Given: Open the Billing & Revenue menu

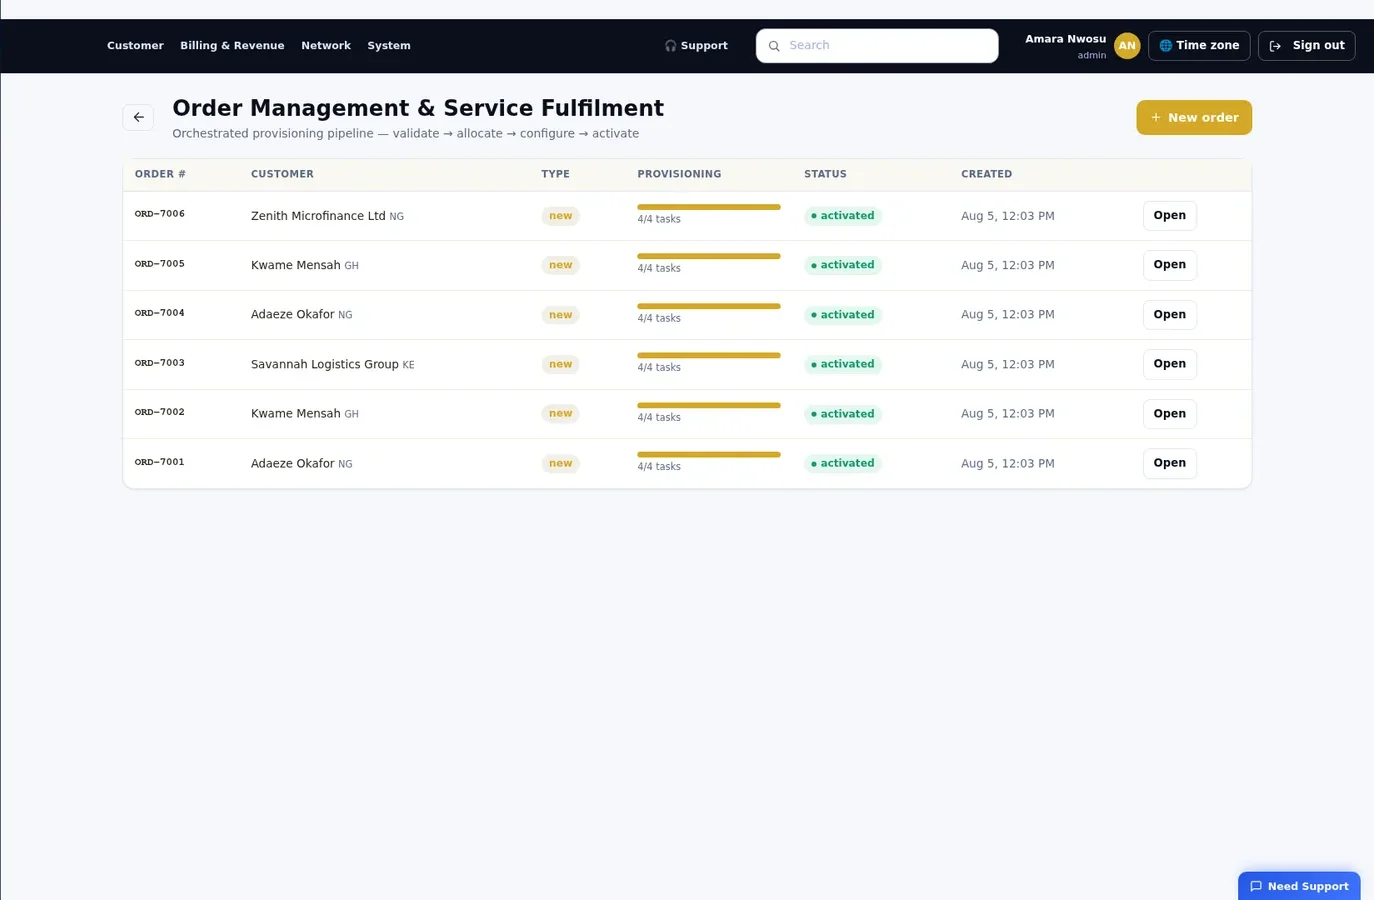Looking at the screenshot, I should 232,46.
